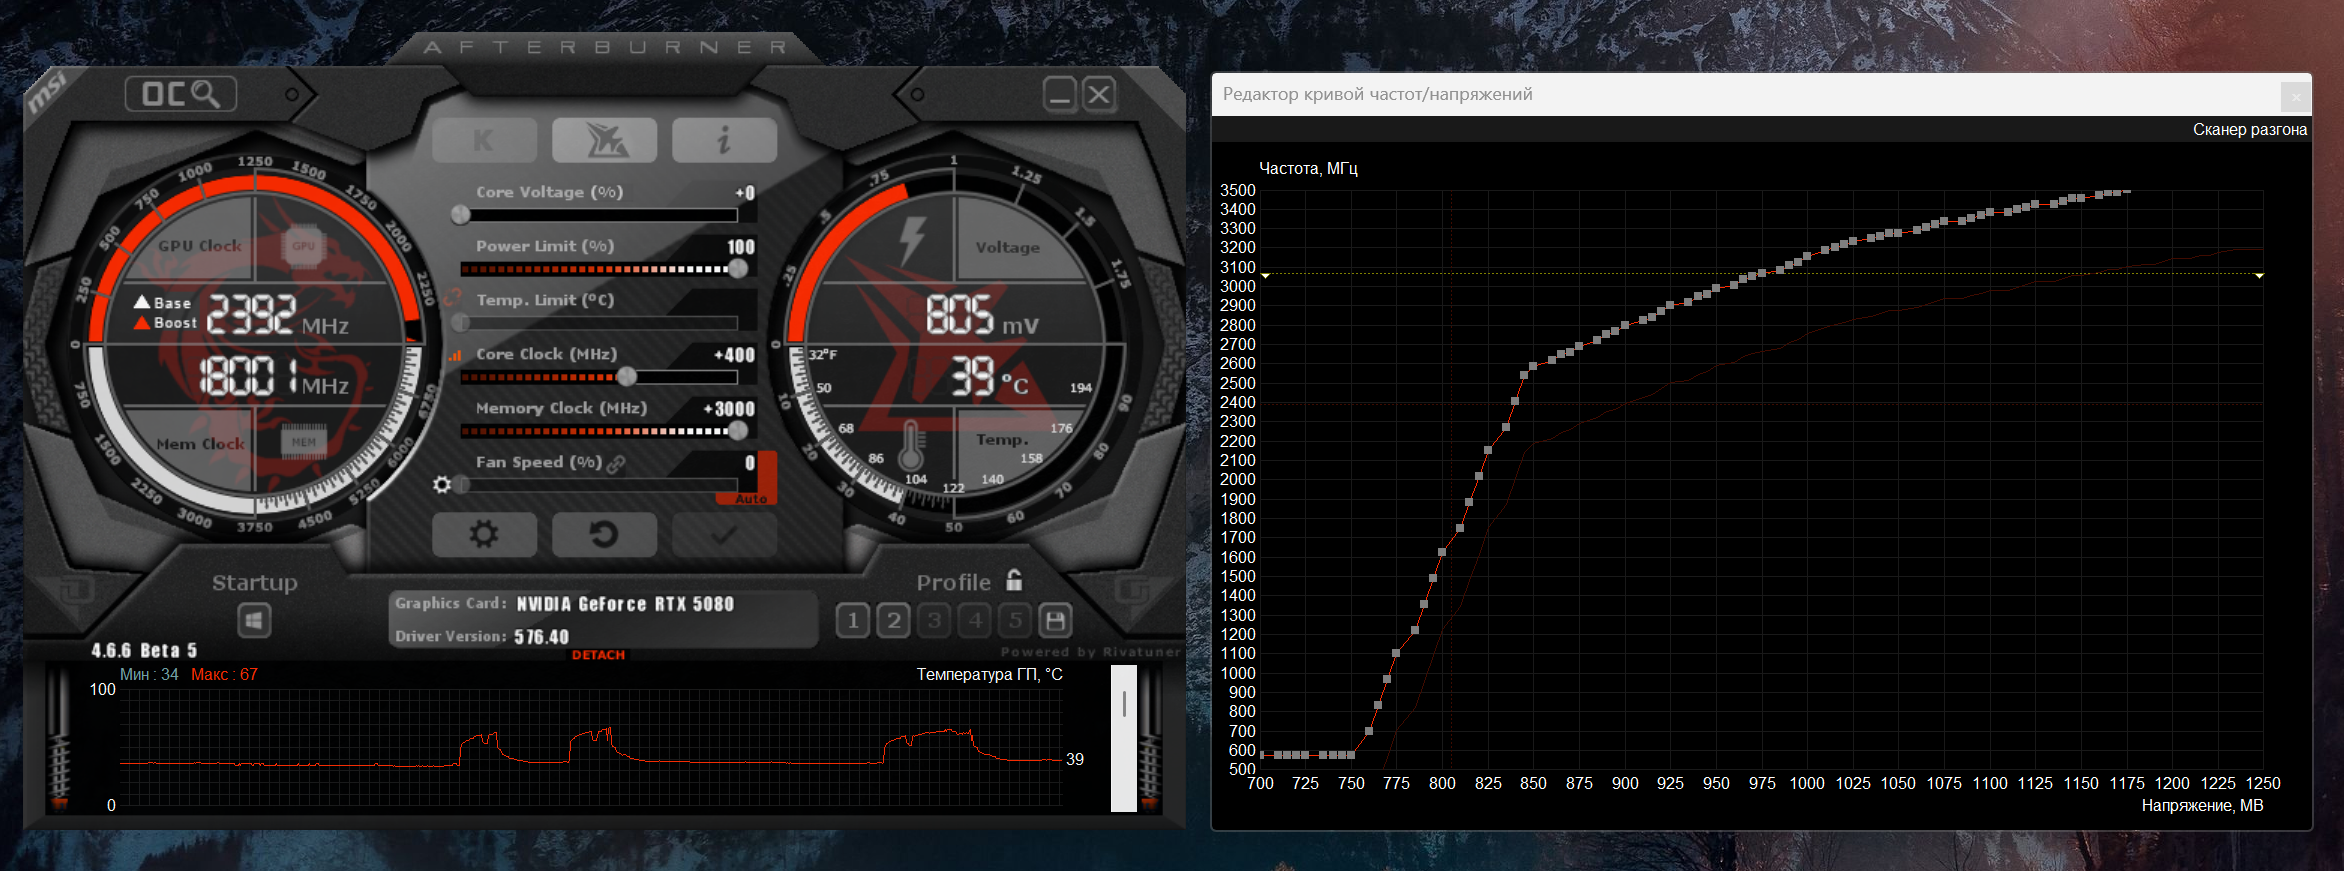Save profile with the floppy disk icon
Screen dimensions: 2344x871
(x=1055, y=621)
